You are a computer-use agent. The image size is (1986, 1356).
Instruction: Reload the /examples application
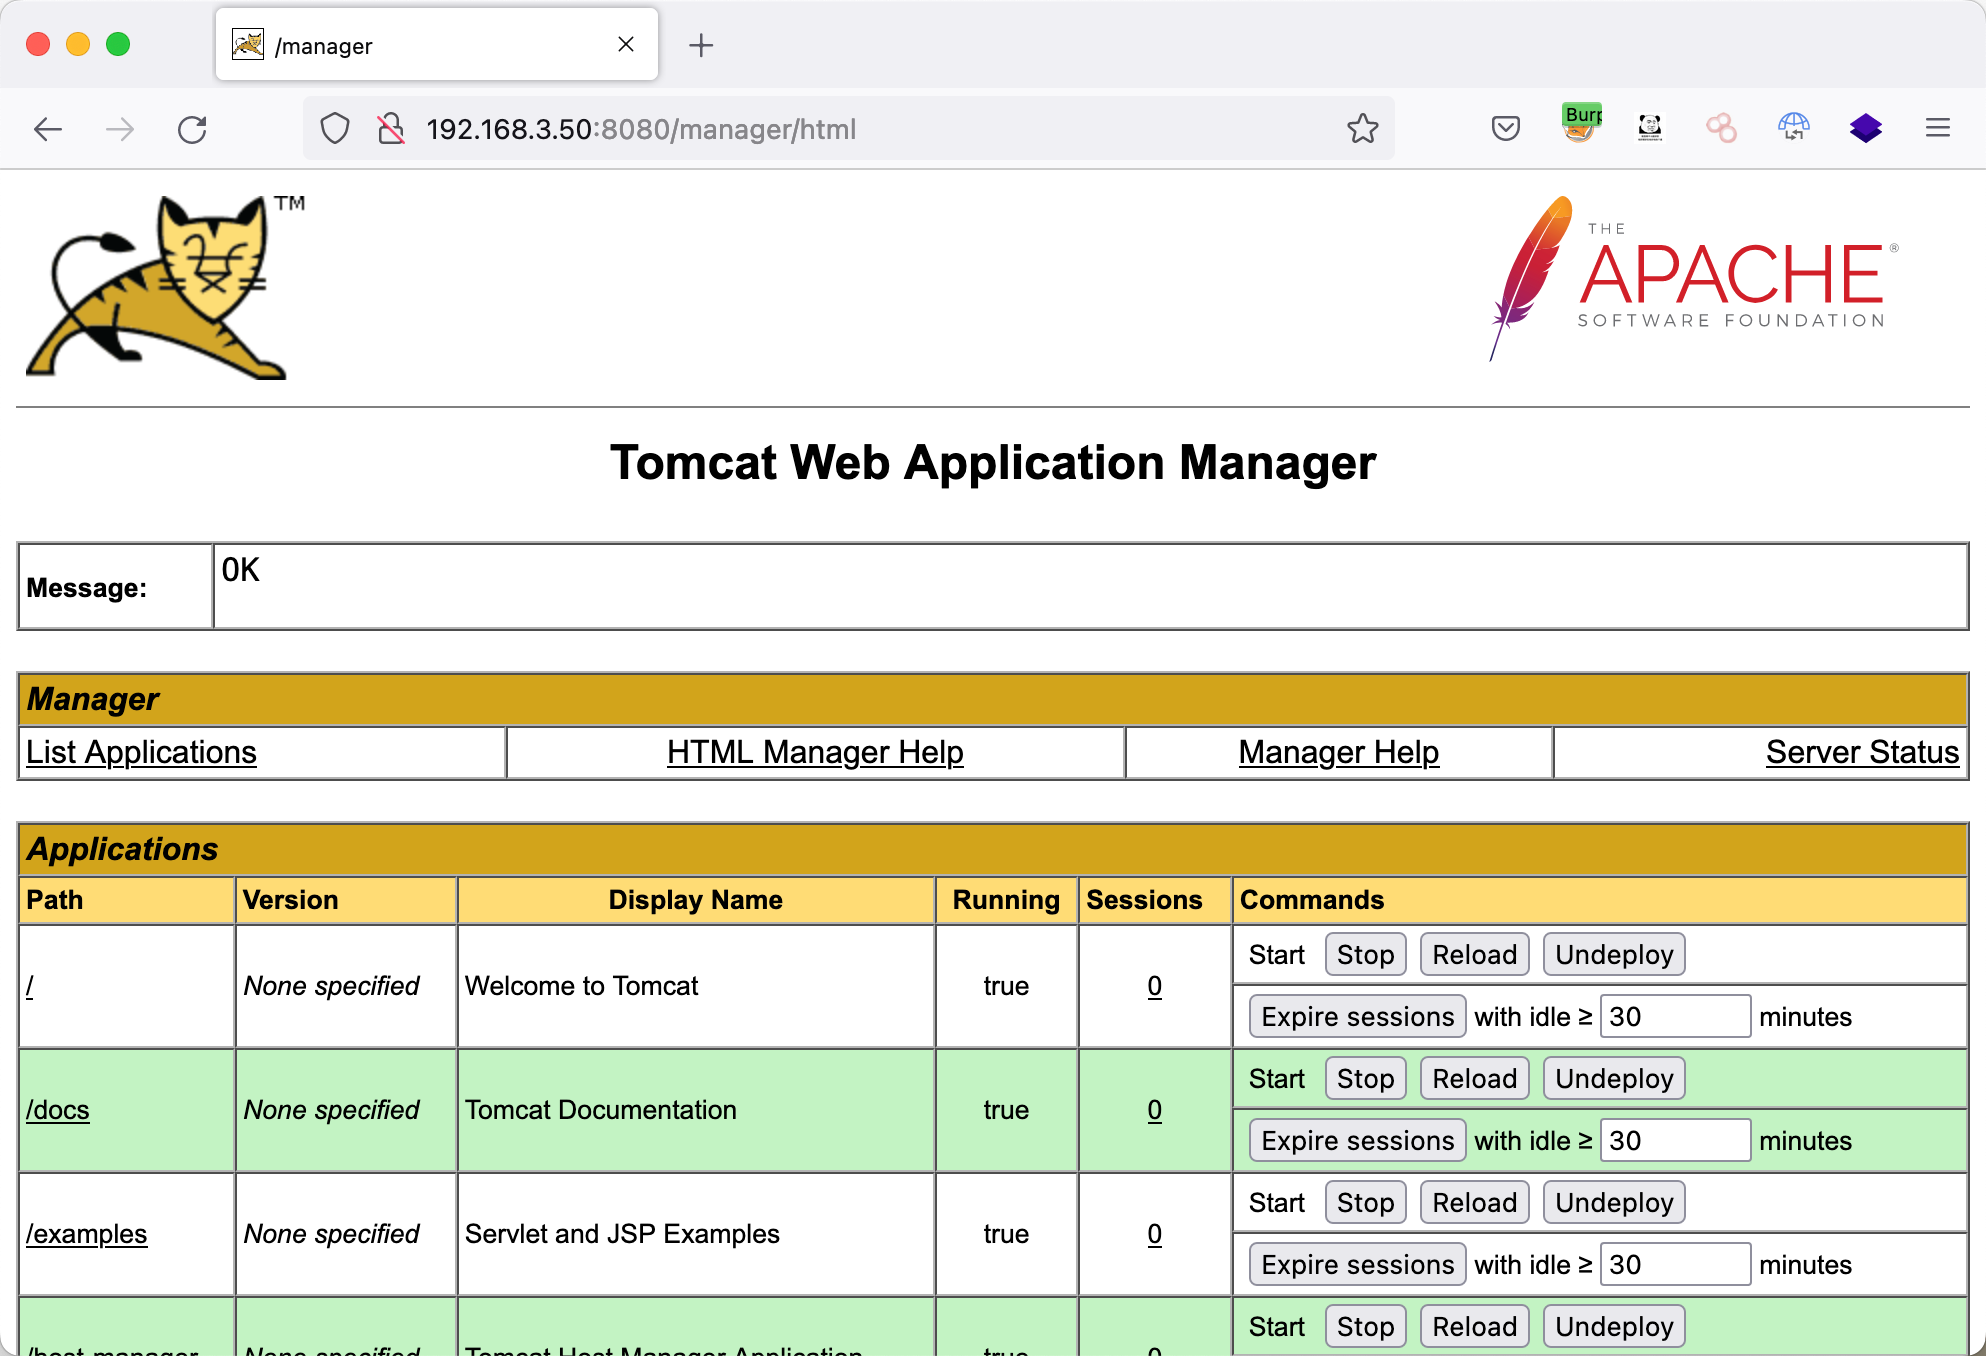pyautogui.click(x=1474, y=1203)
